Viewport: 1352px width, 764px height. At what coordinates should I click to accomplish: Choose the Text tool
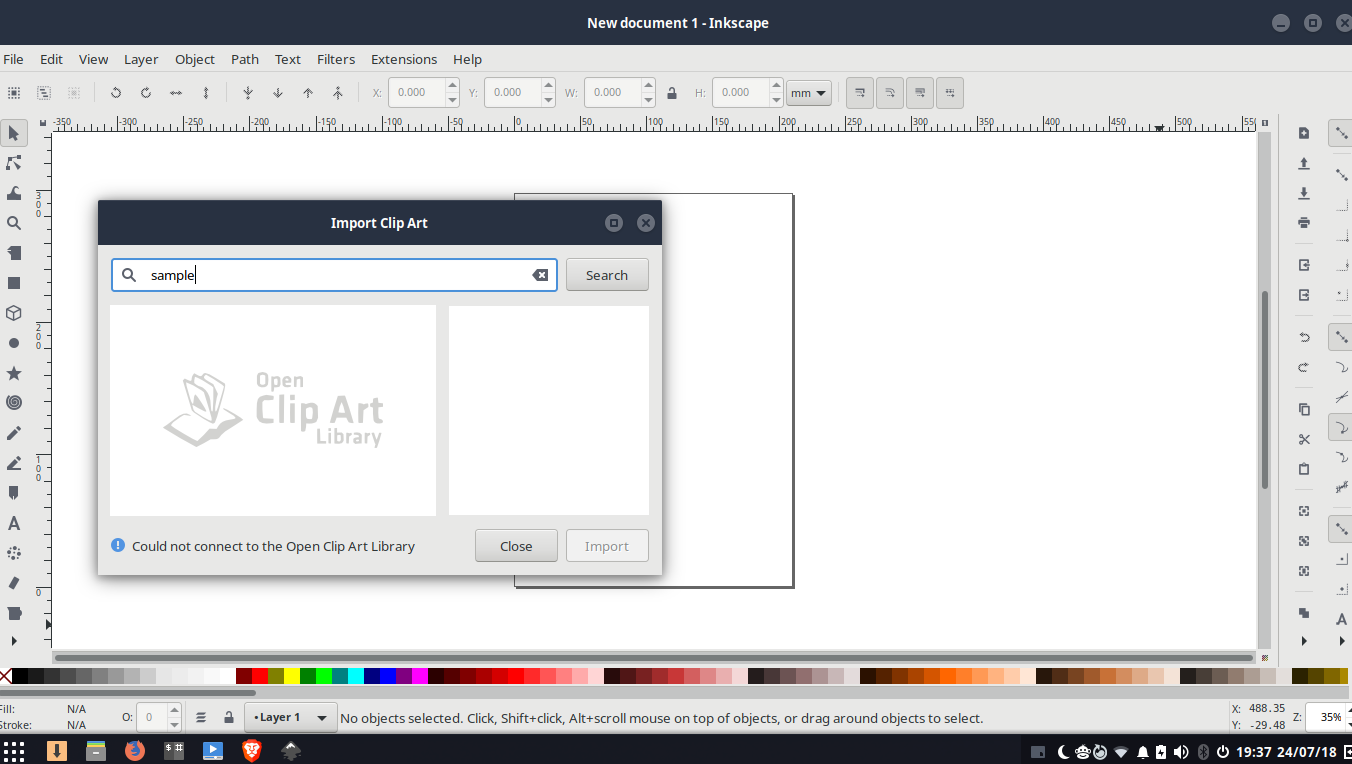point(14,523)
